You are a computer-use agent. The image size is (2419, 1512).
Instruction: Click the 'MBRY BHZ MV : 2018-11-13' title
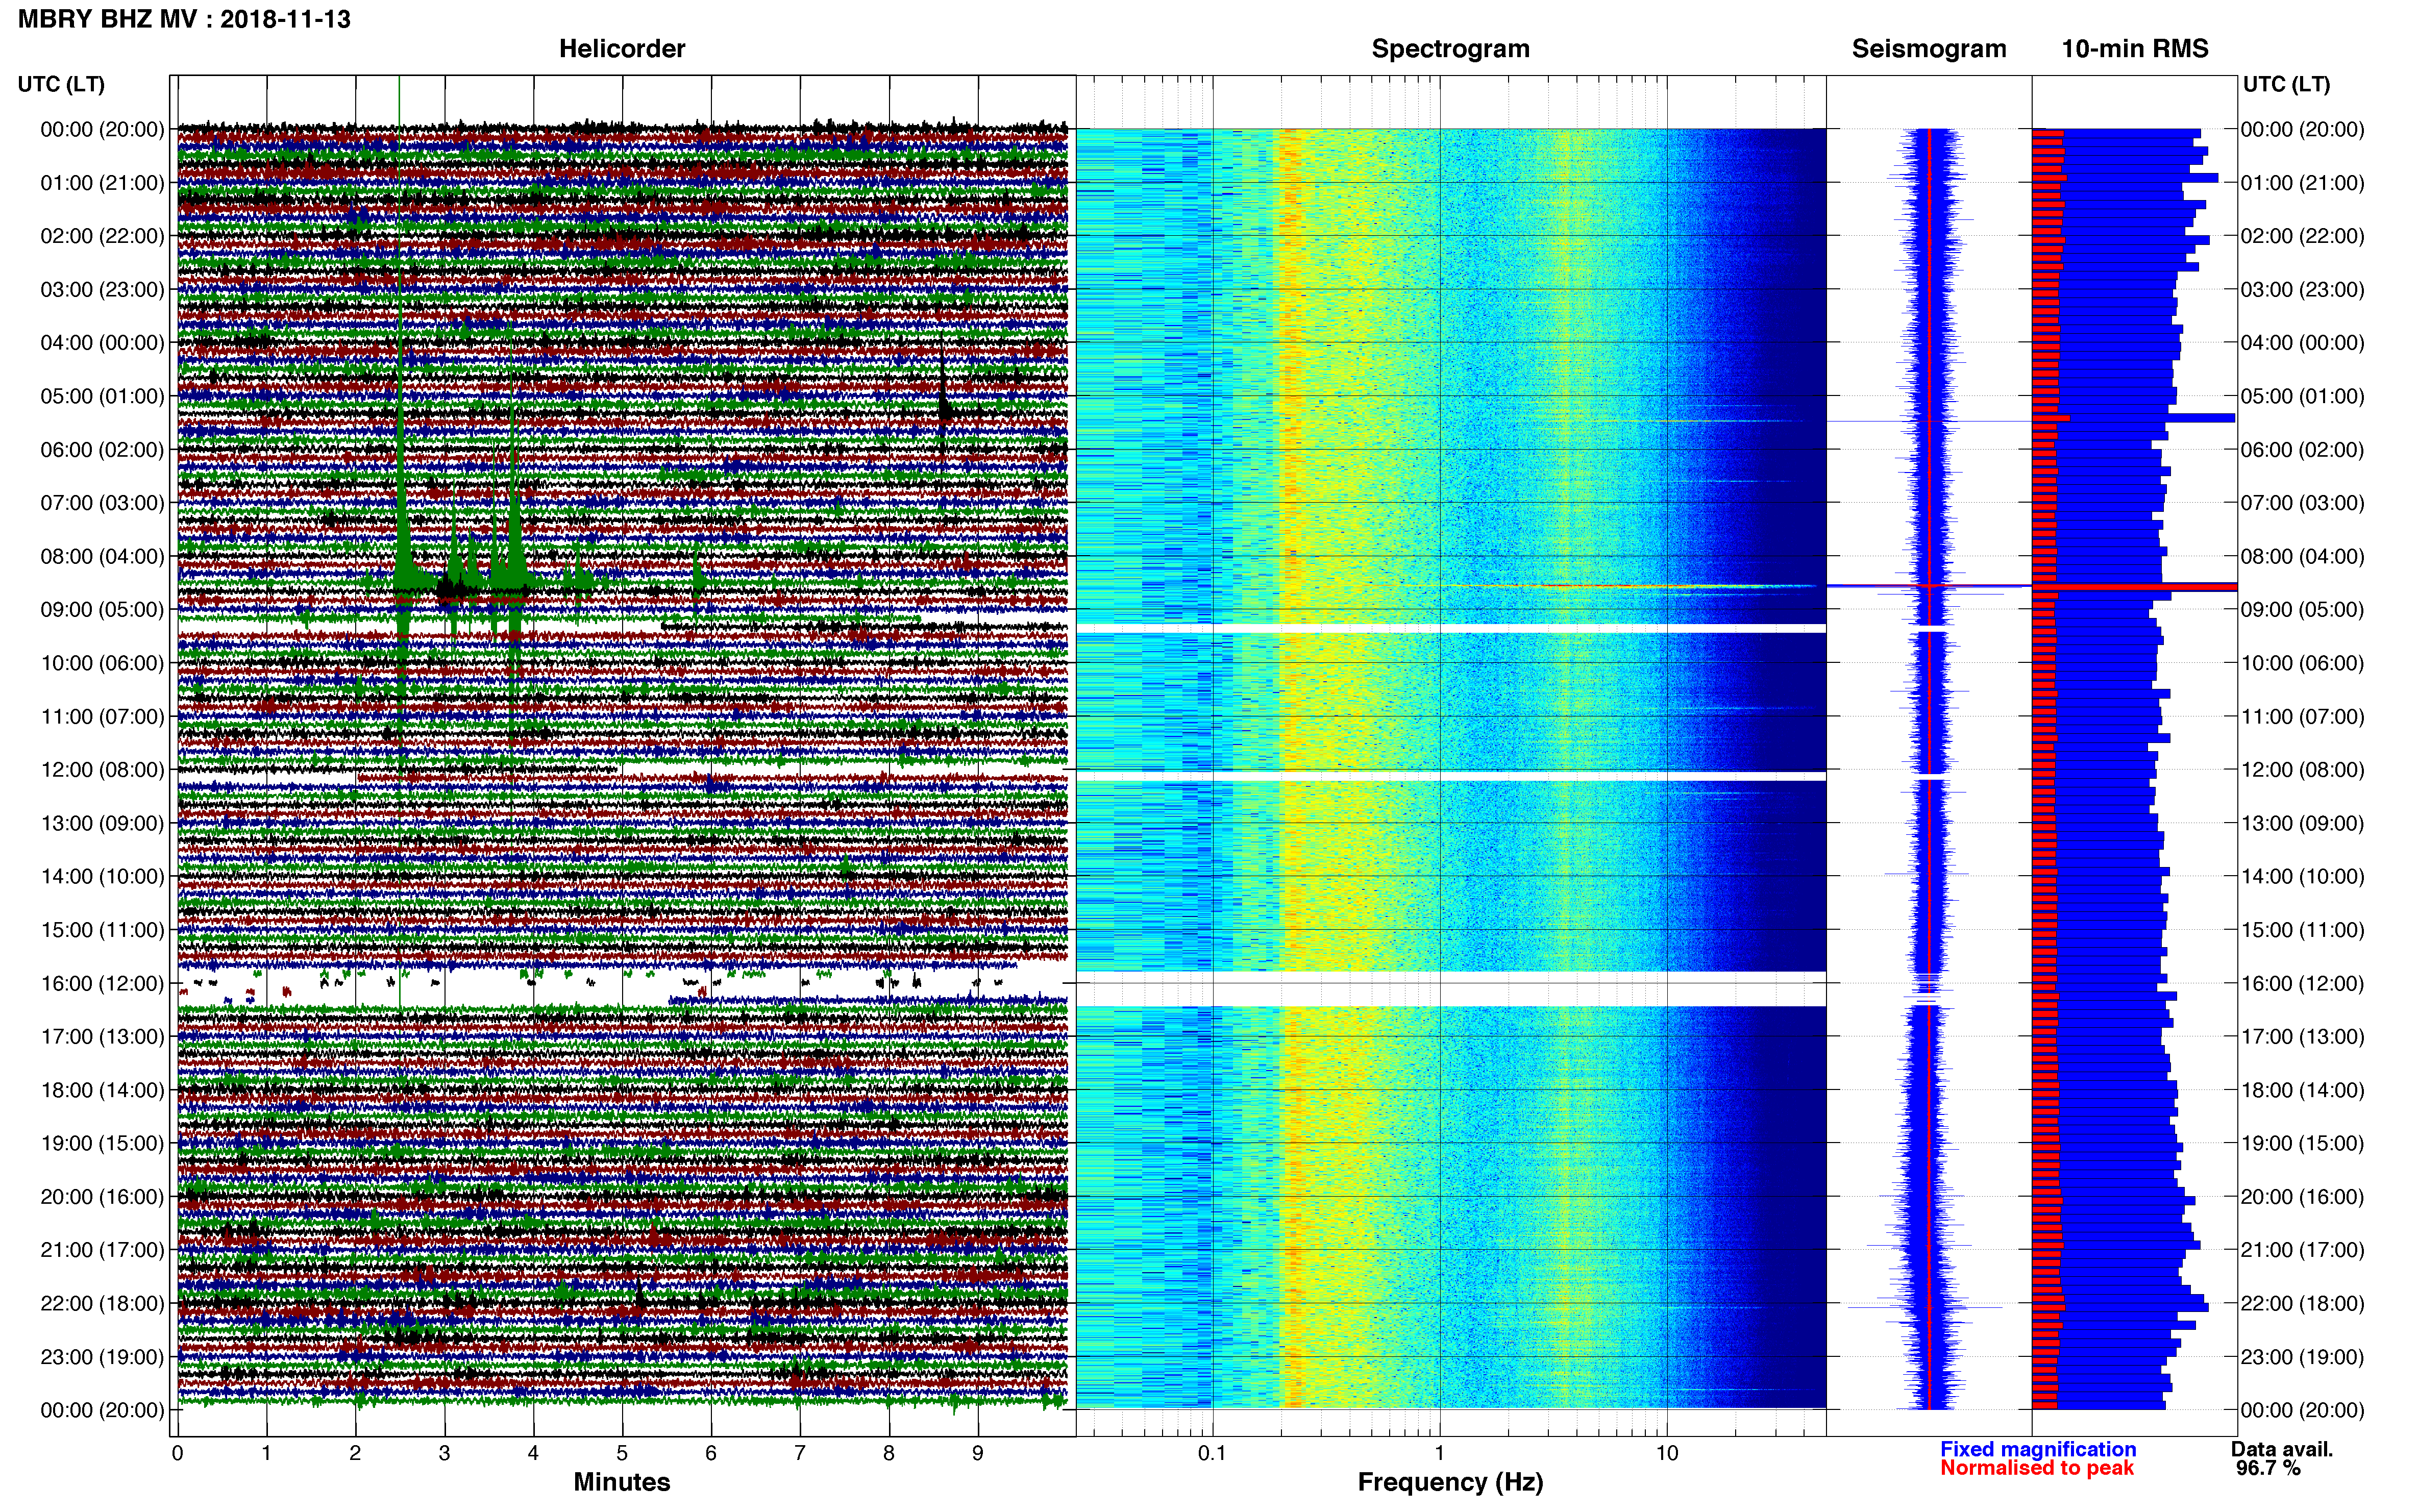coord(184,19)
